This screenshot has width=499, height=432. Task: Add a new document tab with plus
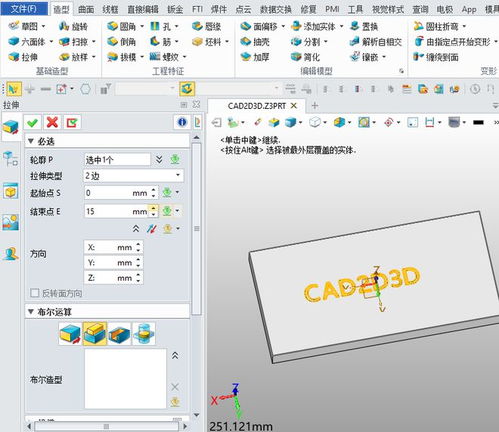click(x=315, y=106)
